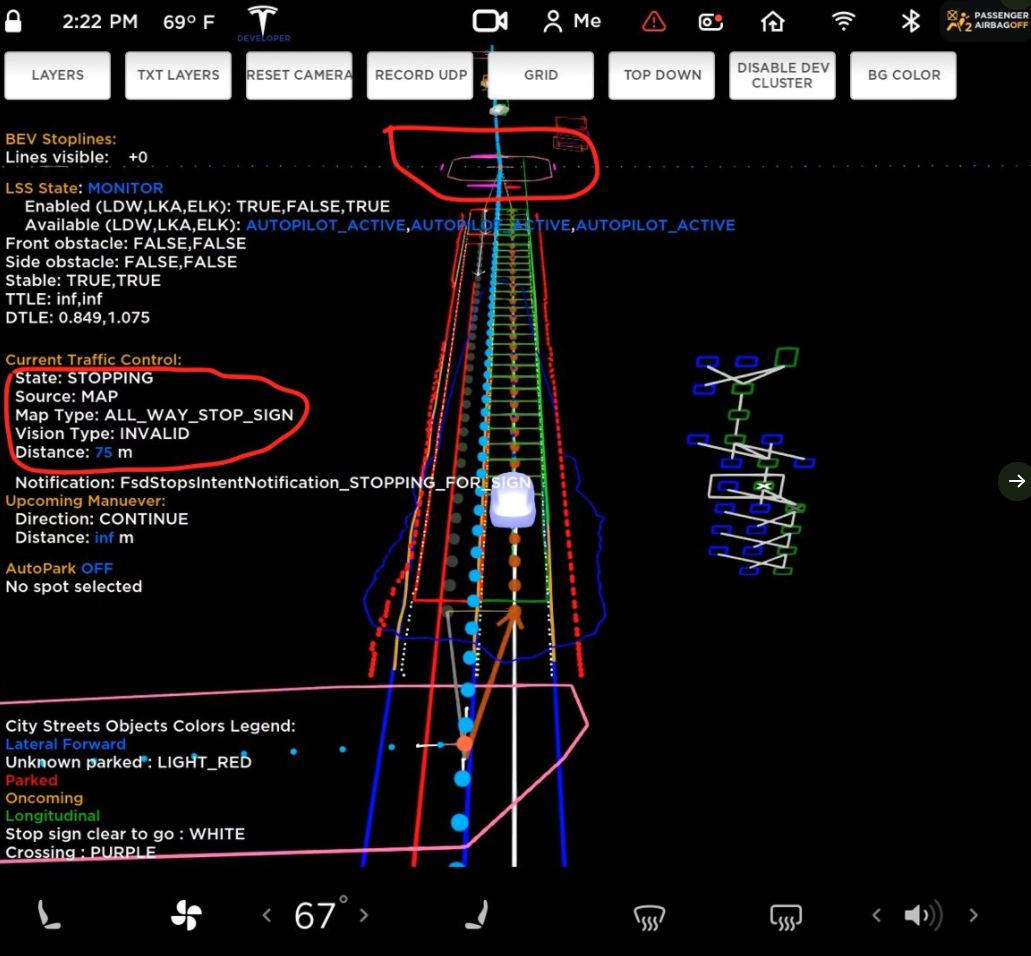Toggle the GRID button
This screenshot has height=956, width=1031.
[x=540, y=75]
